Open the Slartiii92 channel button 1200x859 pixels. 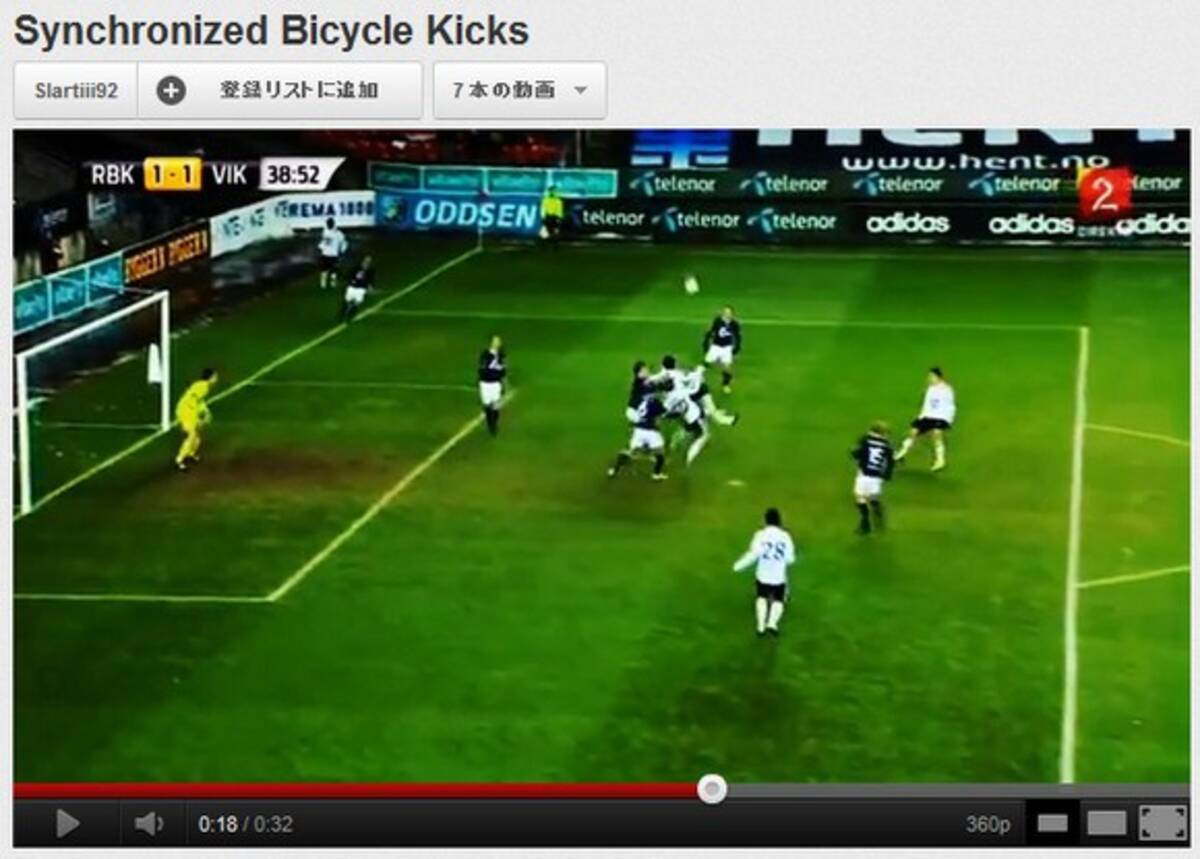[x=76, y=91]
